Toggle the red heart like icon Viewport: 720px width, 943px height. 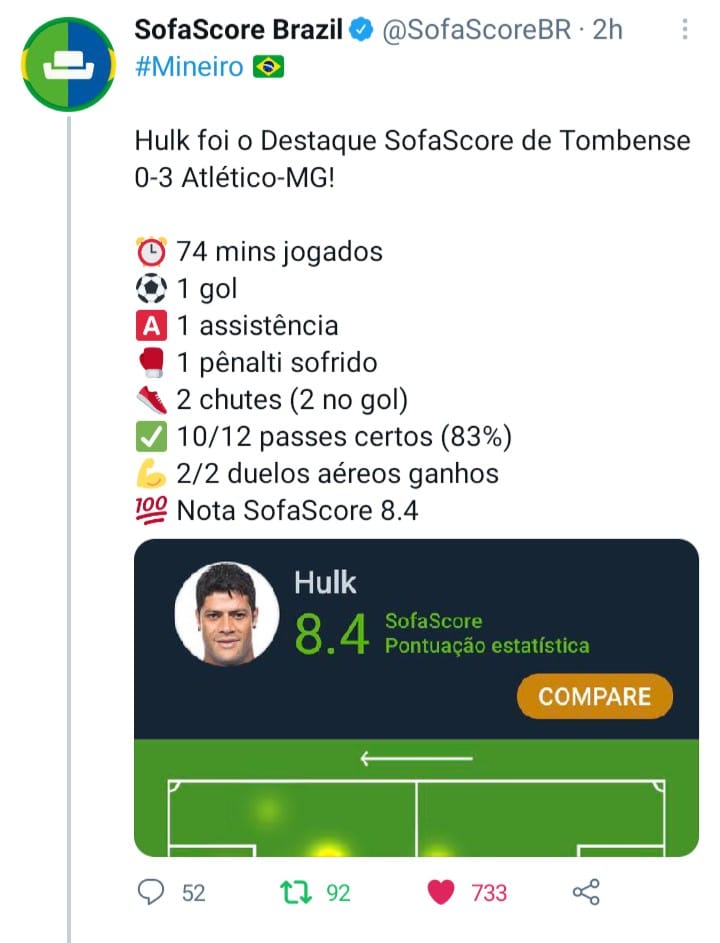(x=441, y=892)
